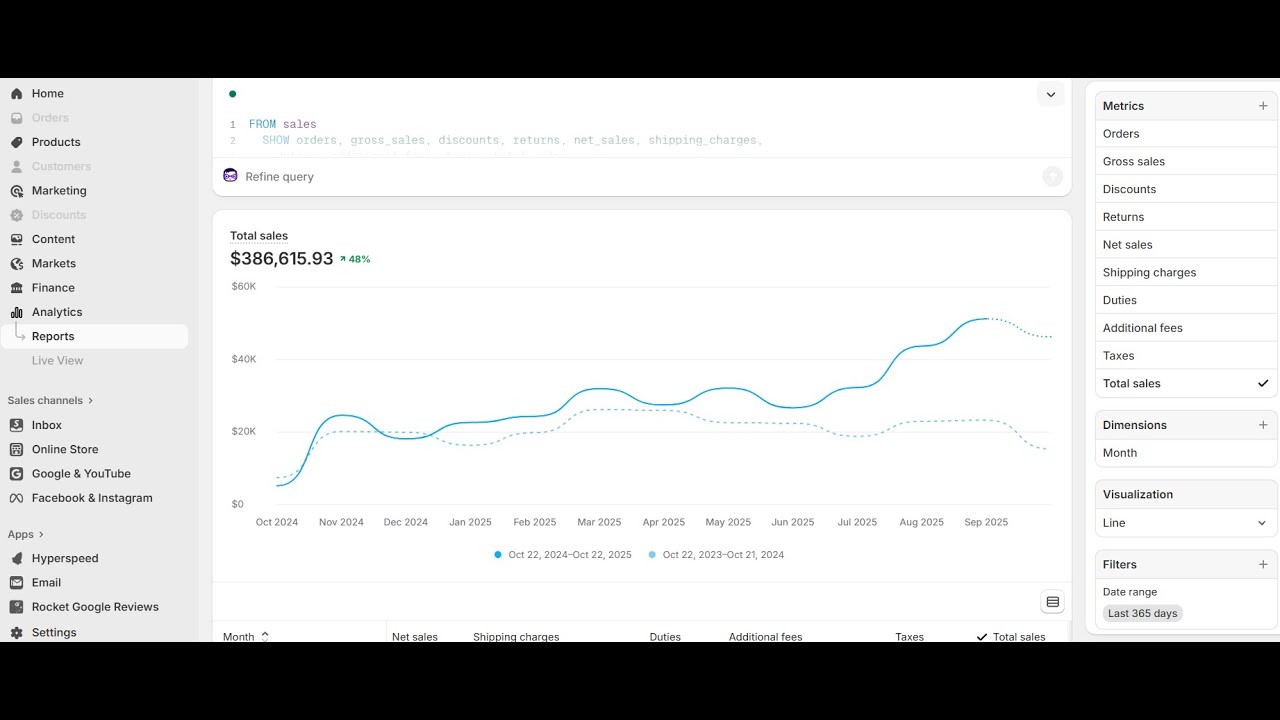Toggle the Gross sales metric
Image resolution: width=1280 pixels, height=720 pixels.
click(1186, 162)
